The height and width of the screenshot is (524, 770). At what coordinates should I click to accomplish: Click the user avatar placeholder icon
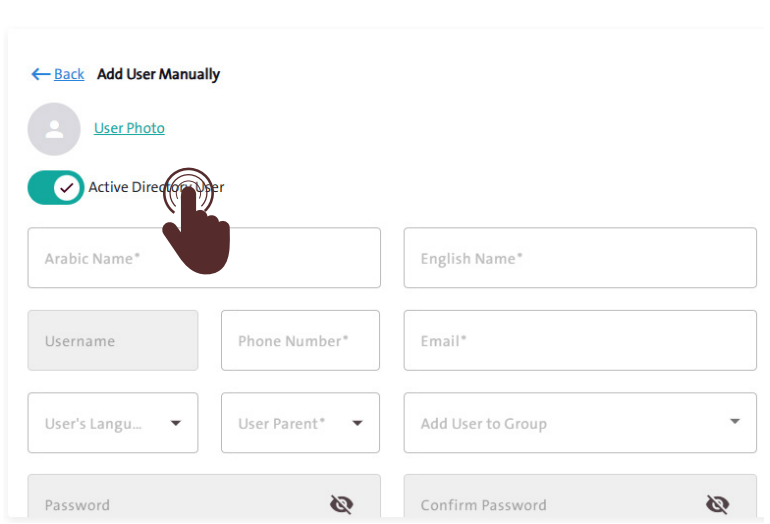pyautogui.click(x=54, y=129)
